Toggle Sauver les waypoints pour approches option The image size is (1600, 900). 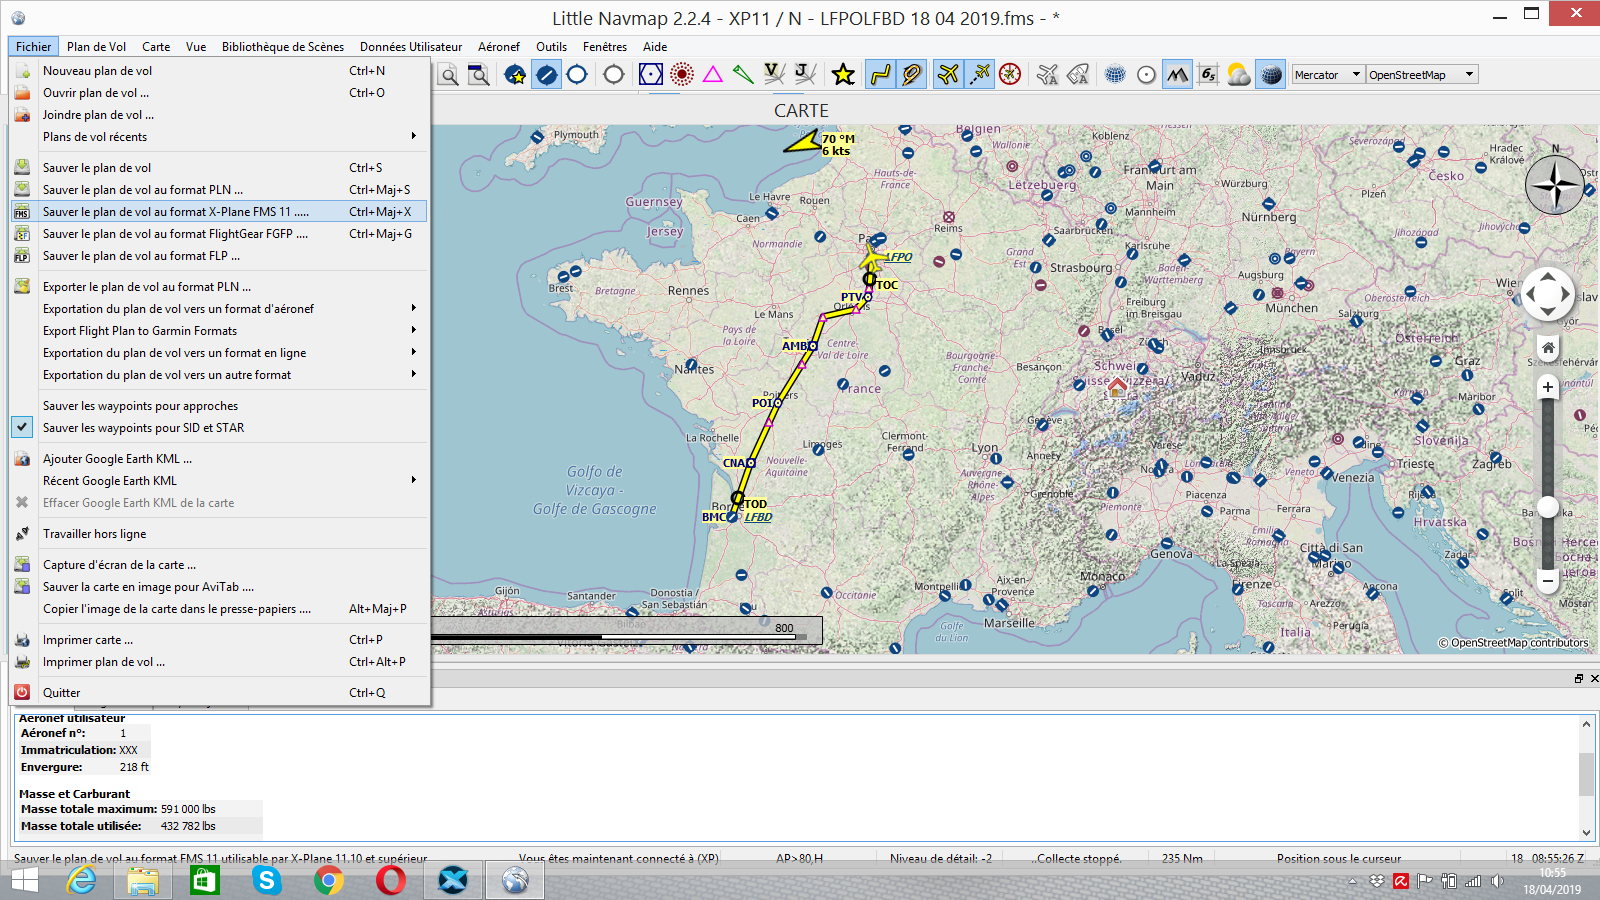click(140, 406)
